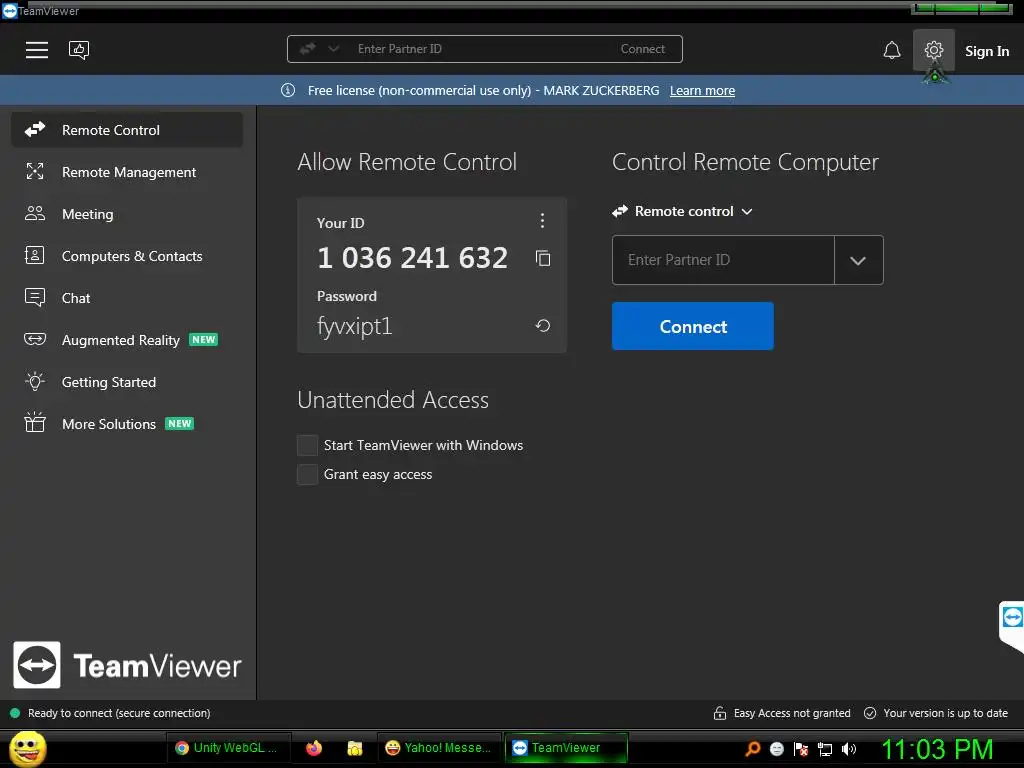Screen dimensions: 1024x768
Task: Open Getting Started section
Action: pyautogui.click(x=127, y=382)
